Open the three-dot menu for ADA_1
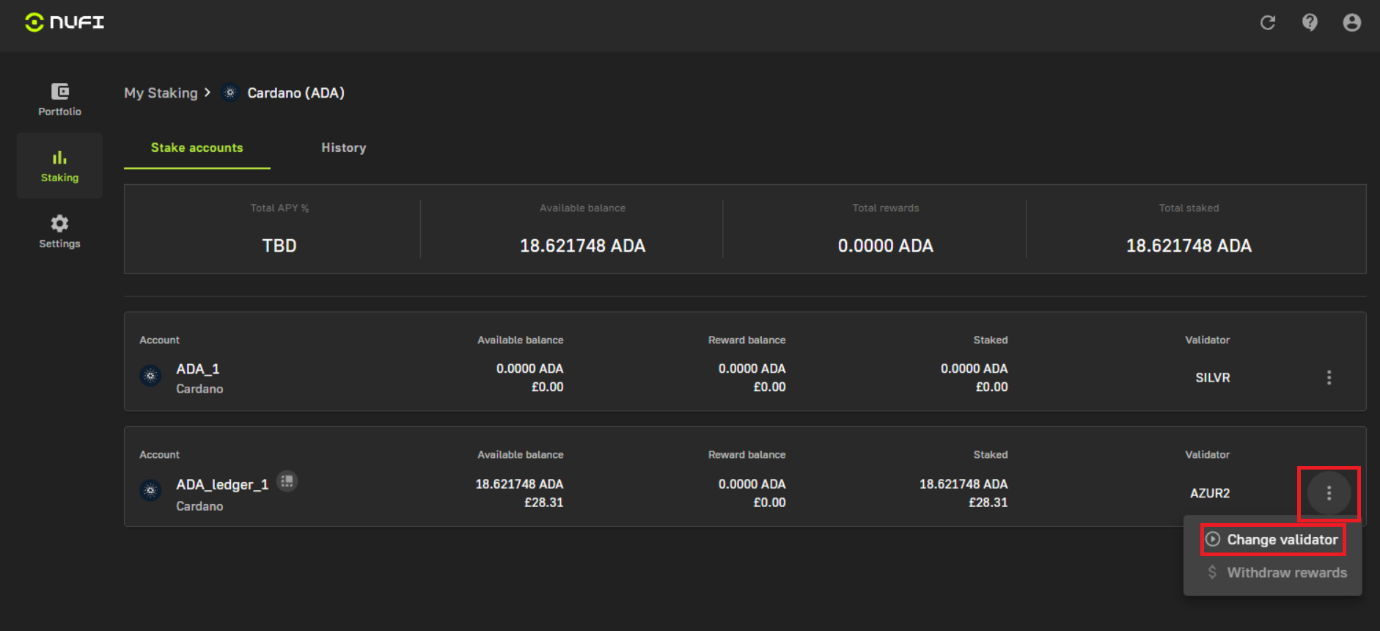1380x631 pixels. click(x=1329, y=377)
